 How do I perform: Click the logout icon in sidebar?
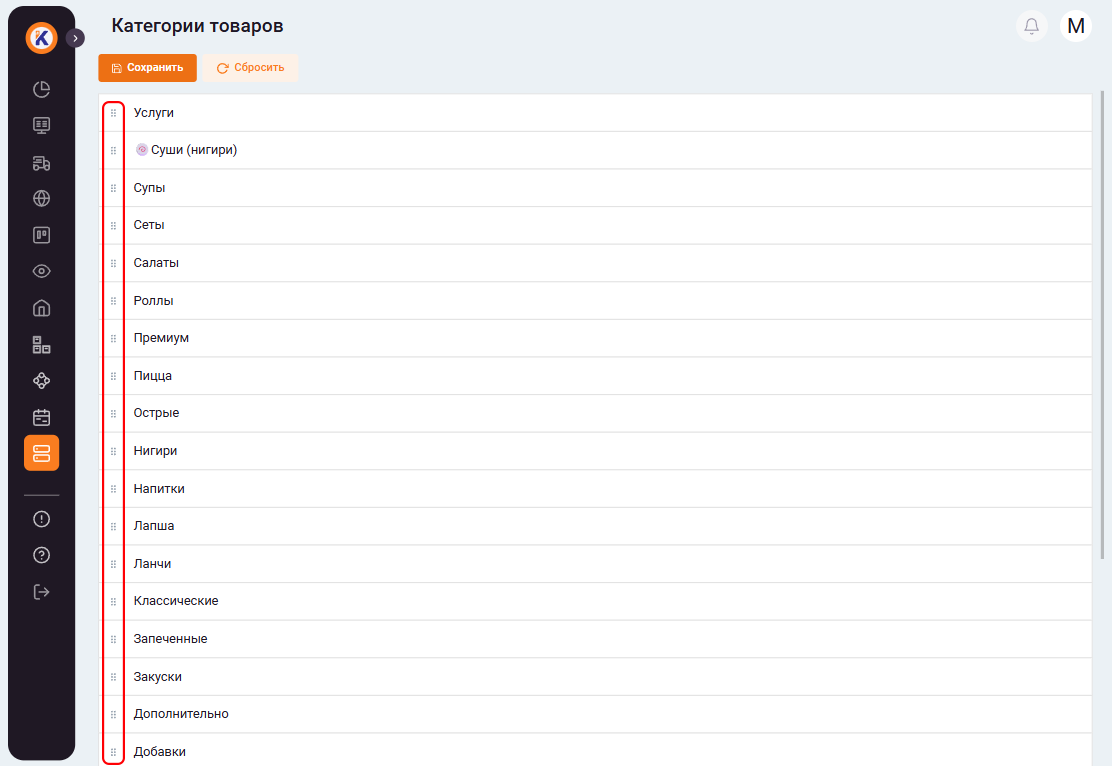(x=41, y=592)
